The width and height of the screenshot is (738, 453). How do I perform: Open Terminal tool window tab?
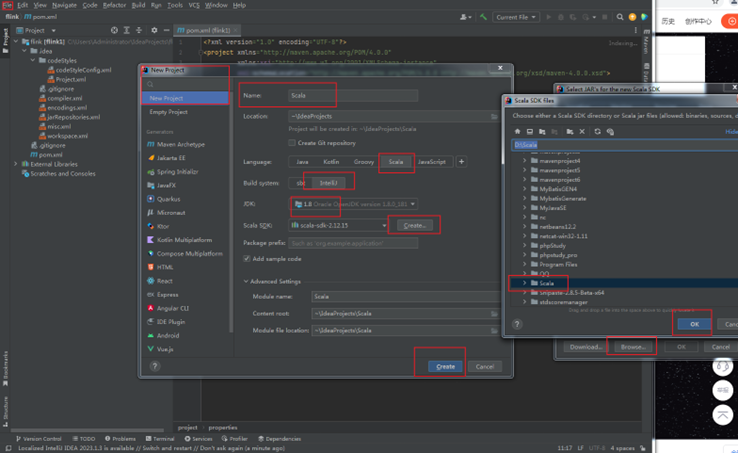(160, 438)
